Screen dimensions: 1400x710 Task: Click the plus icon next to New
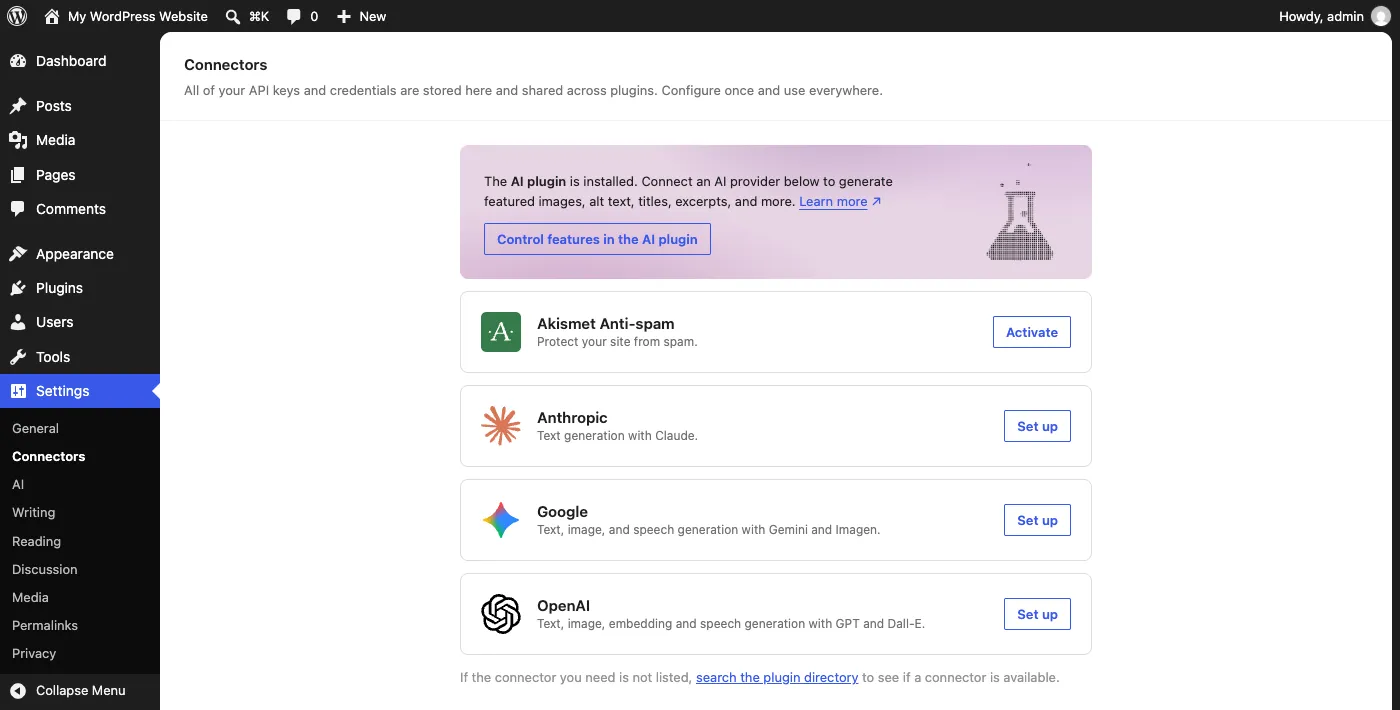point(344,16)
